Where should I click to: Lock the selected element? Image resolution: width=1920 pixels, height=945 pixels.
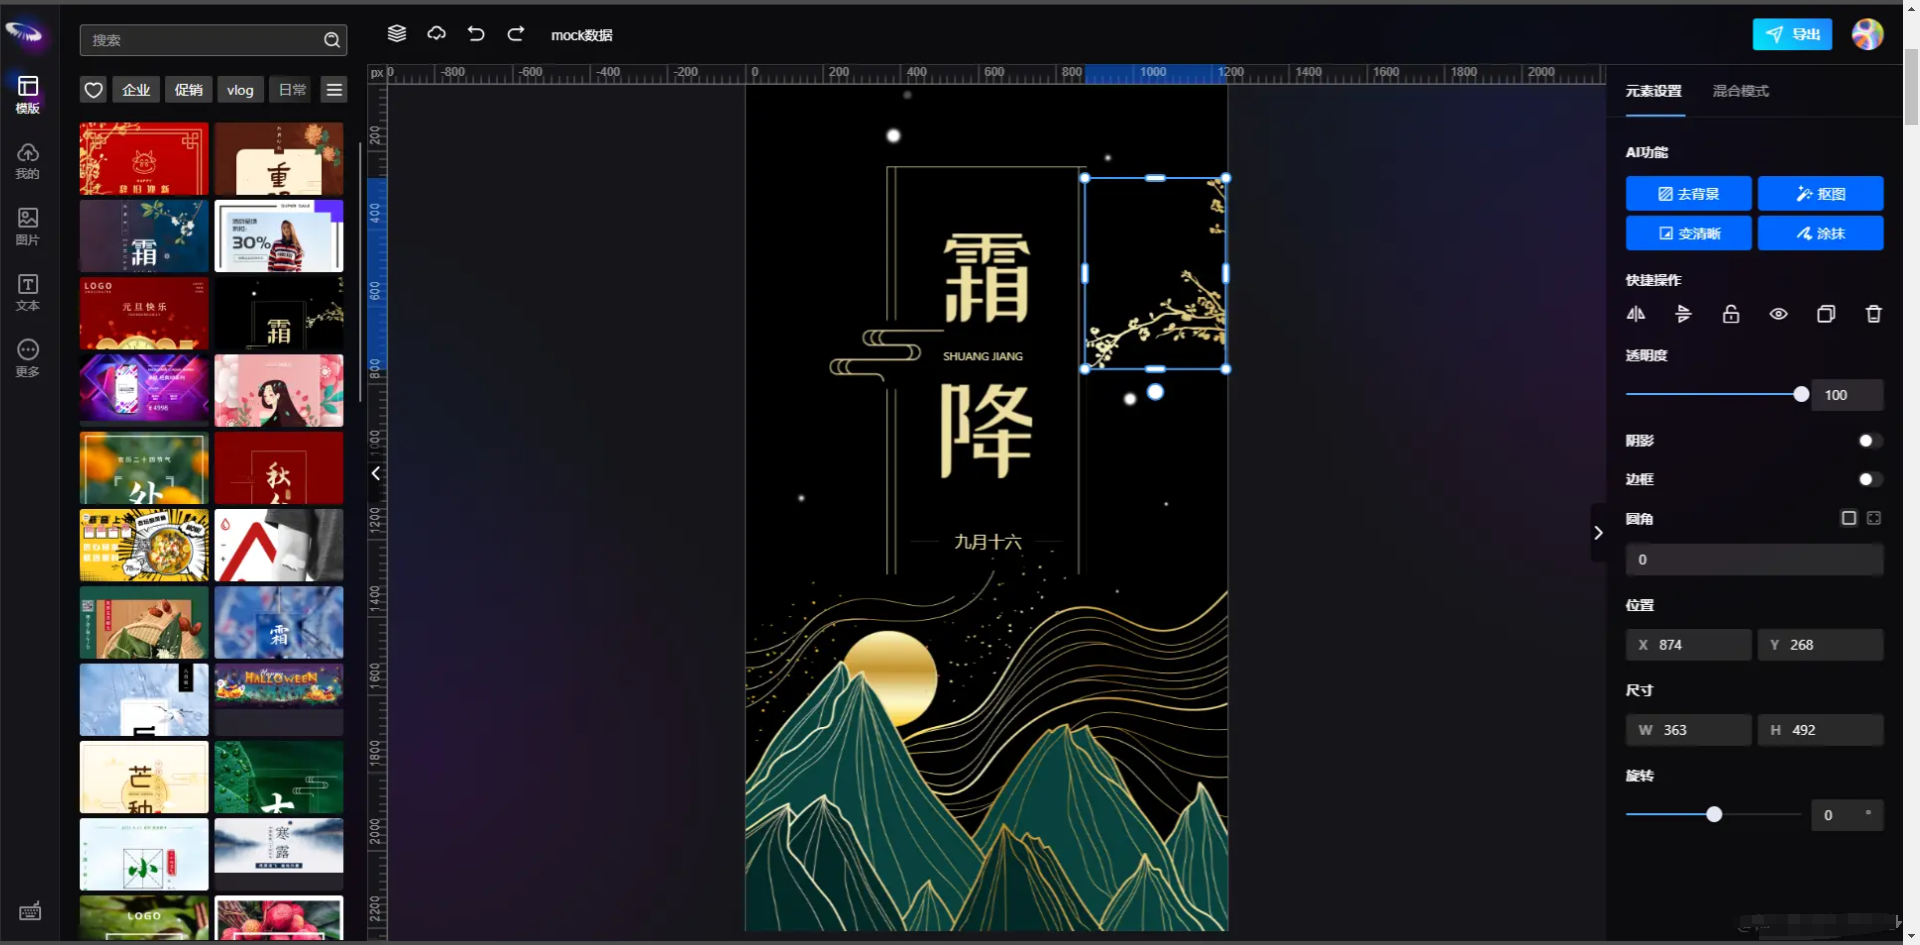(x=1731, y=314)
